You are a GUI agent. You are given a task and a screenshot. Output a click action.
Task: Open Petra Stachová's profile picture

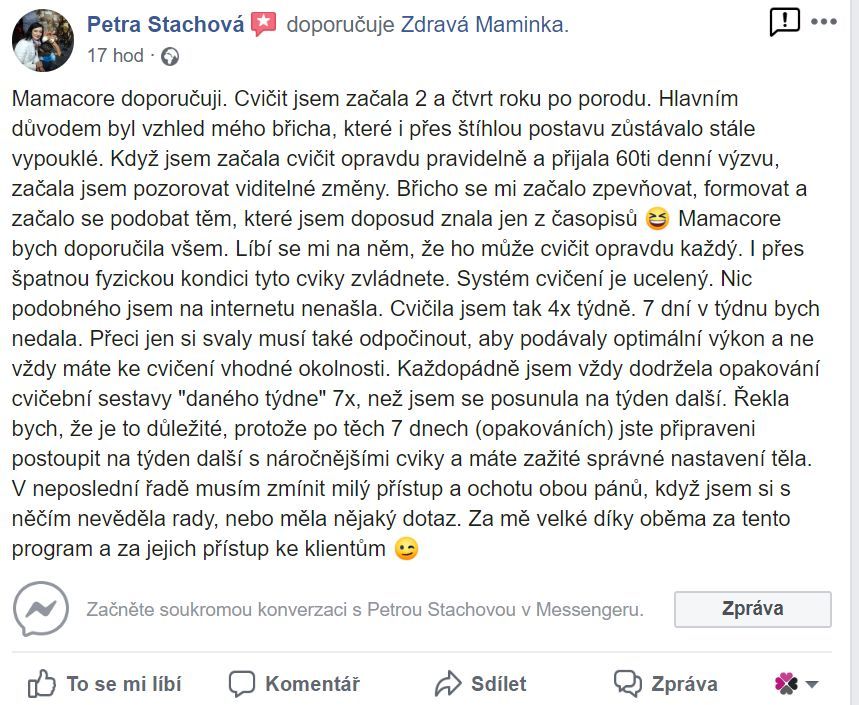pyautogui.click(x=43, y=41)
